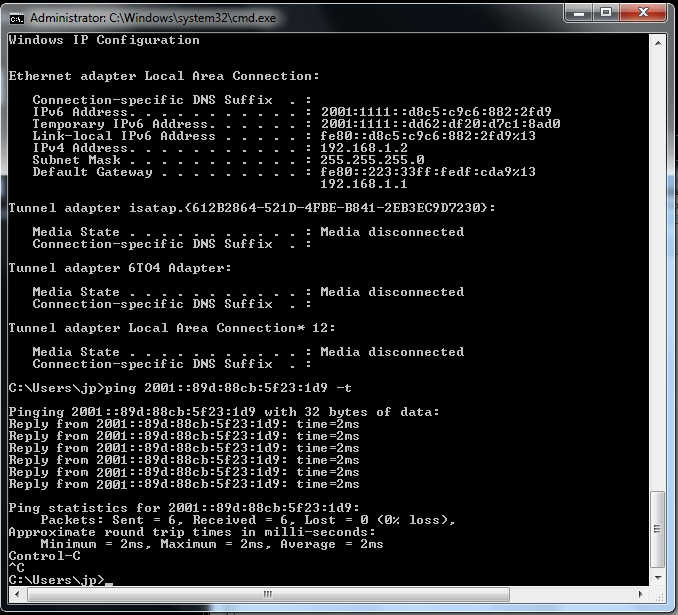The width and height of the screenshot is (678, 615).
Task: Open the cmd.exe system menu icon
Action: point(16,19)
